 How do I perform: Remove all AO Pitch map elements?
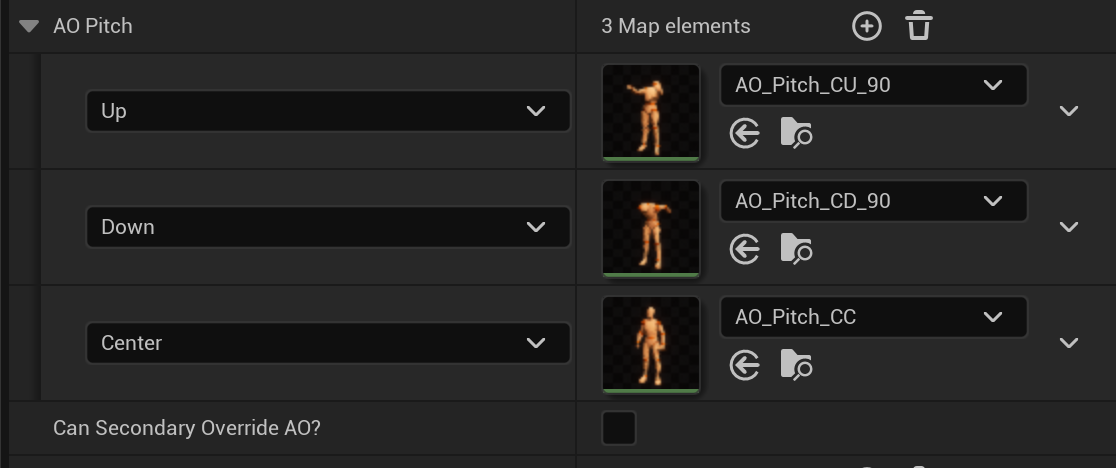coord(919,26)
